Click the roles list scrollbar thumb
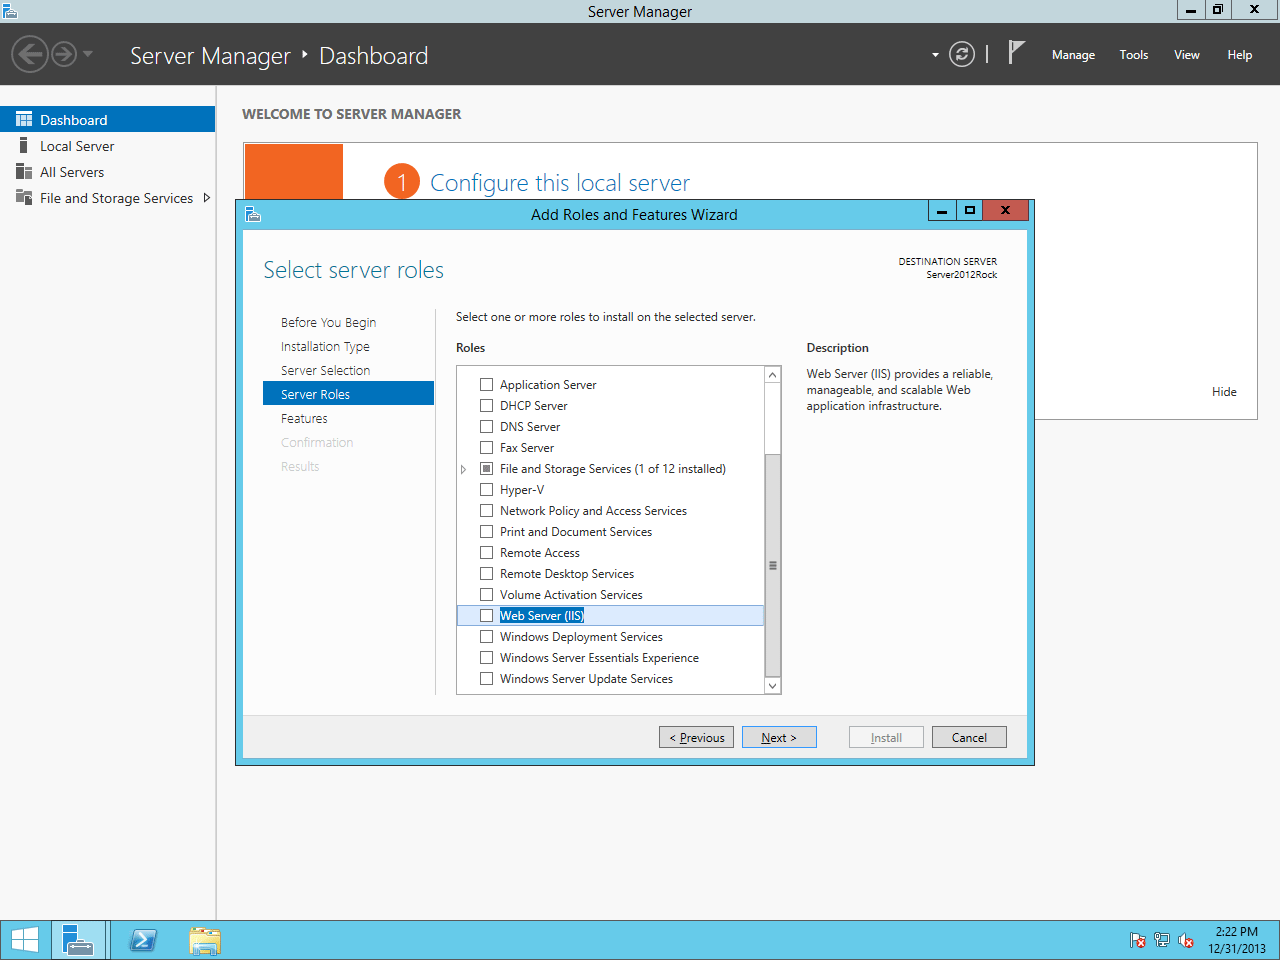Screen dimensions: 1280x960 (x=772, y=565)
